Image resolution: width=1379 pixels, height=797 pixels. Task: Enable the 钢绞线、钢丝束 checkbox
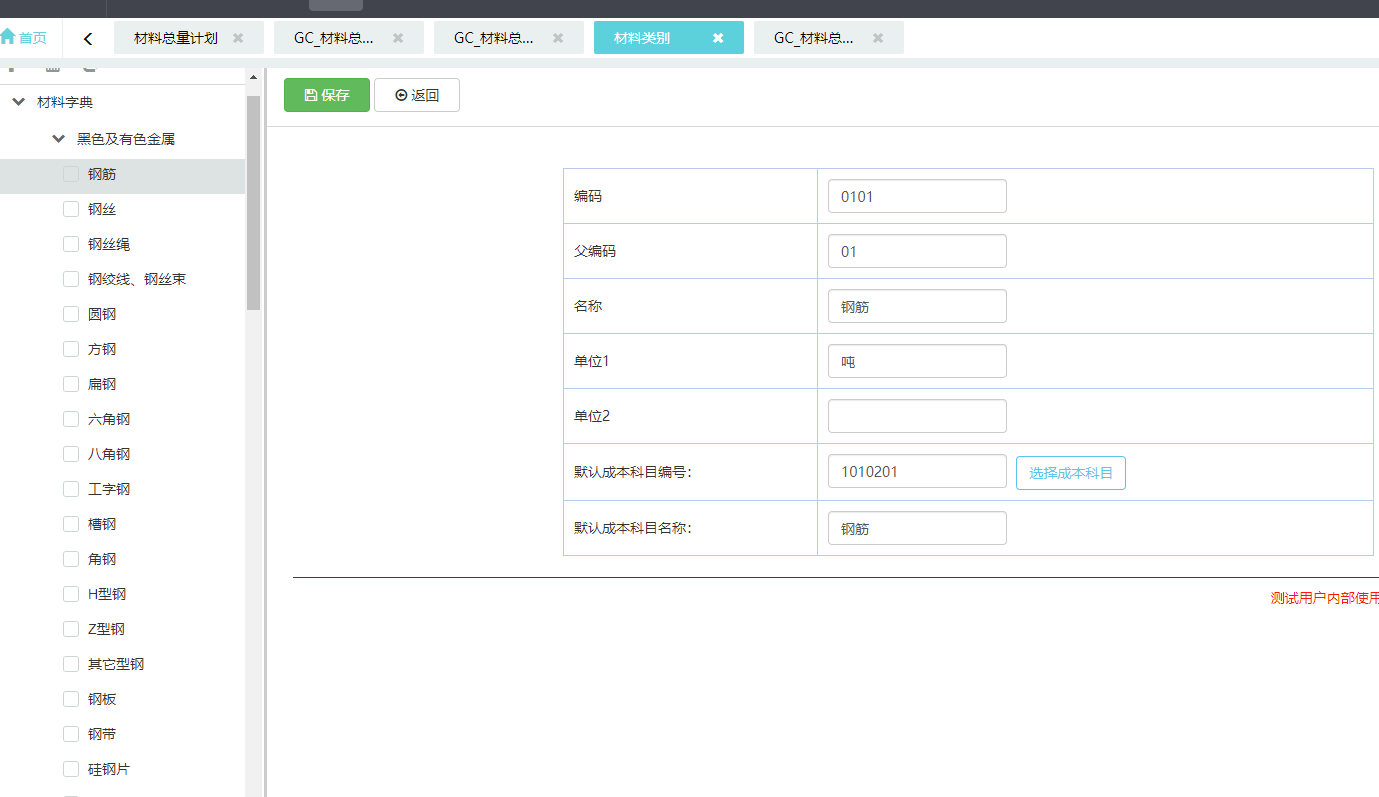pyautogui.click(x=71, y=279)
